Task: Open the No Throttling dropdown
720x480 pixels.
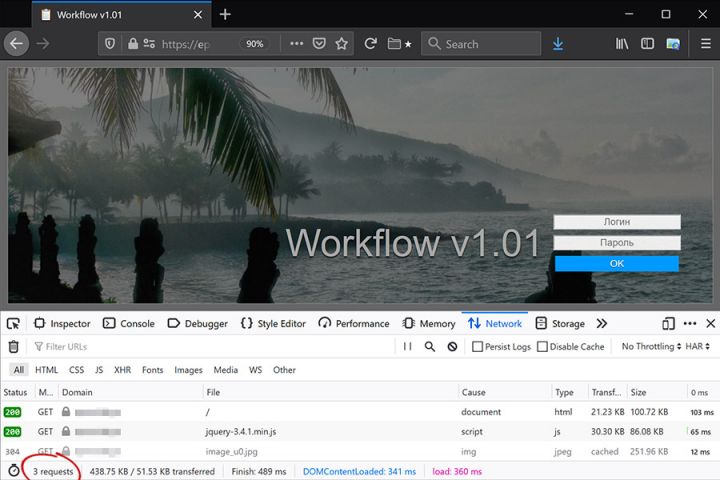Action: click(651, 347)
